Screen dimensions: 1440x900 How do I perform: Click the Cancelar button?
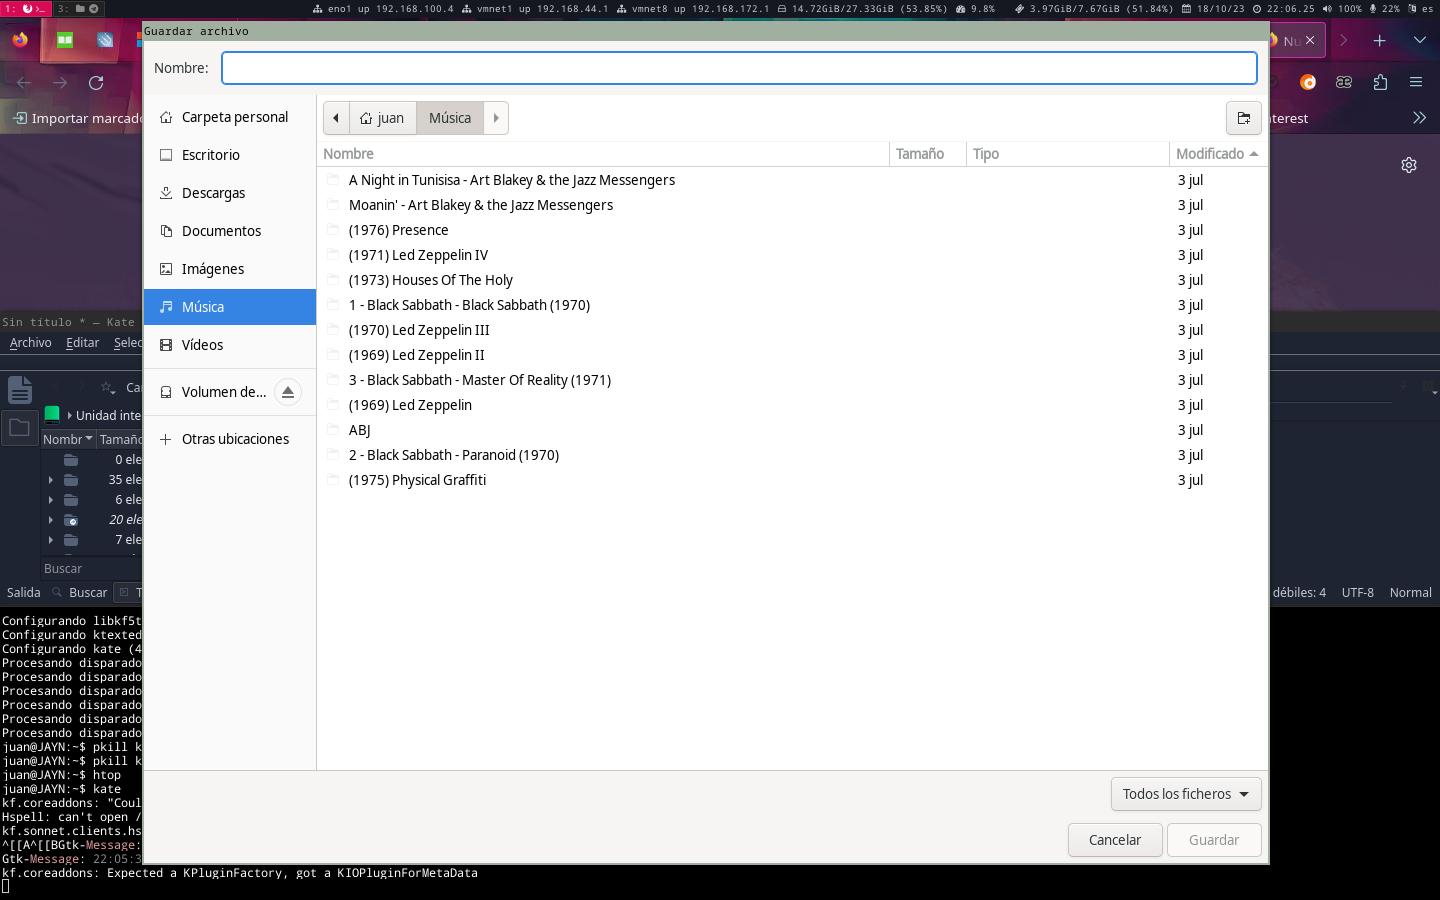(1115, 840)
